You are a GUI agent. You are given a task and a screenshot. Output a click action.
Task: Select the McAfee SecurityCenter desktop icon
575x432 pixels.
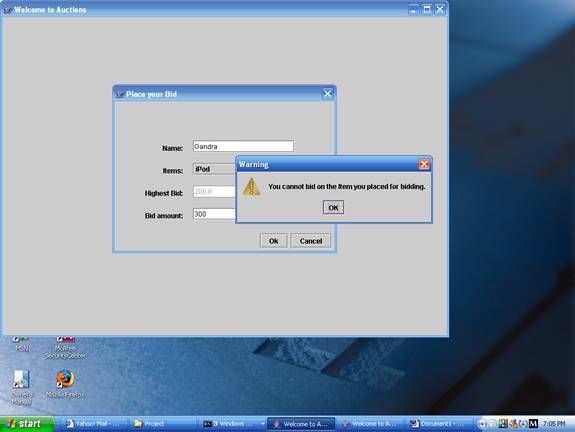pos(65,348)
